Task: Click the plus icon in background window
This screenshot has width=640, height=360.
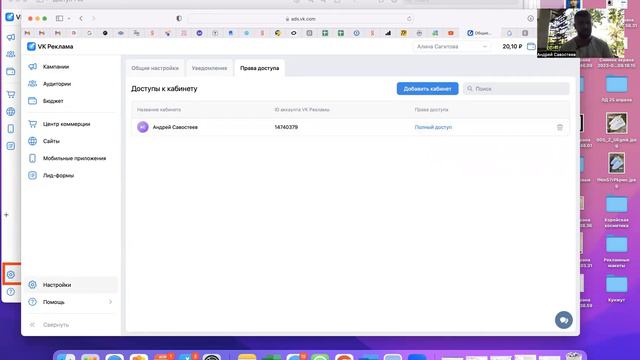Action: [x=6, y=215]
